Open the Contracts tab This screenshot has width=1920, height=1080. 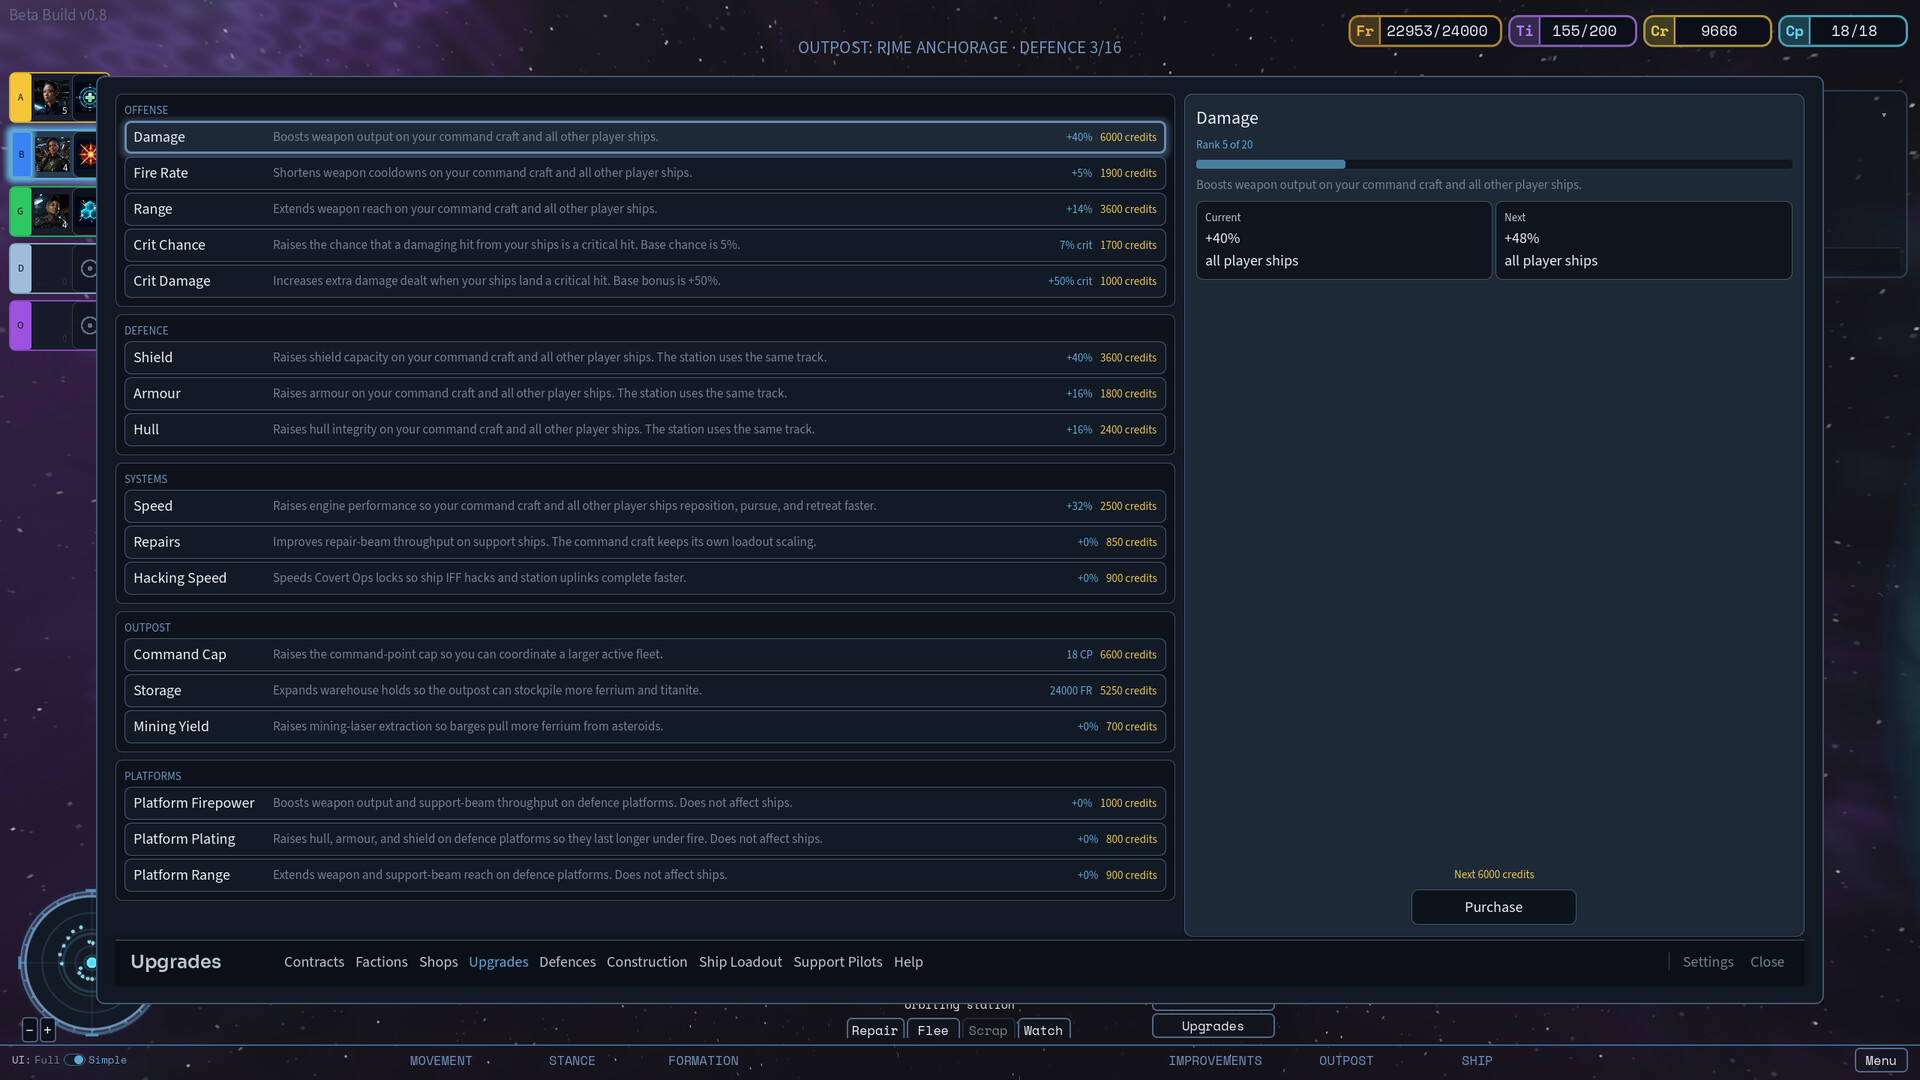pyautogui.click(x=314, y=962)
